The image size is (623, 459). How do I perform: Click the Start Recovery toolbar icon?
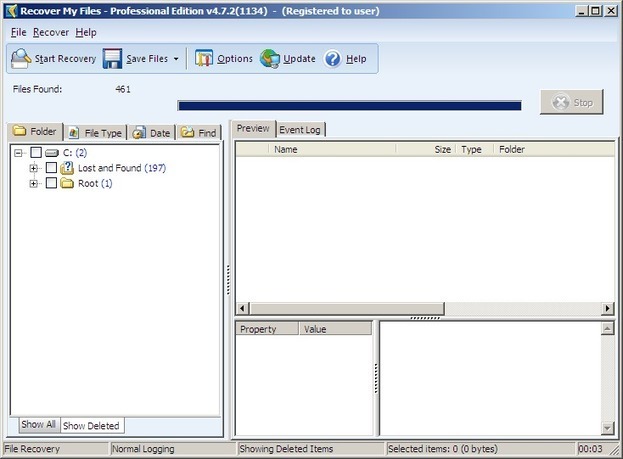(x=22, y=59)
